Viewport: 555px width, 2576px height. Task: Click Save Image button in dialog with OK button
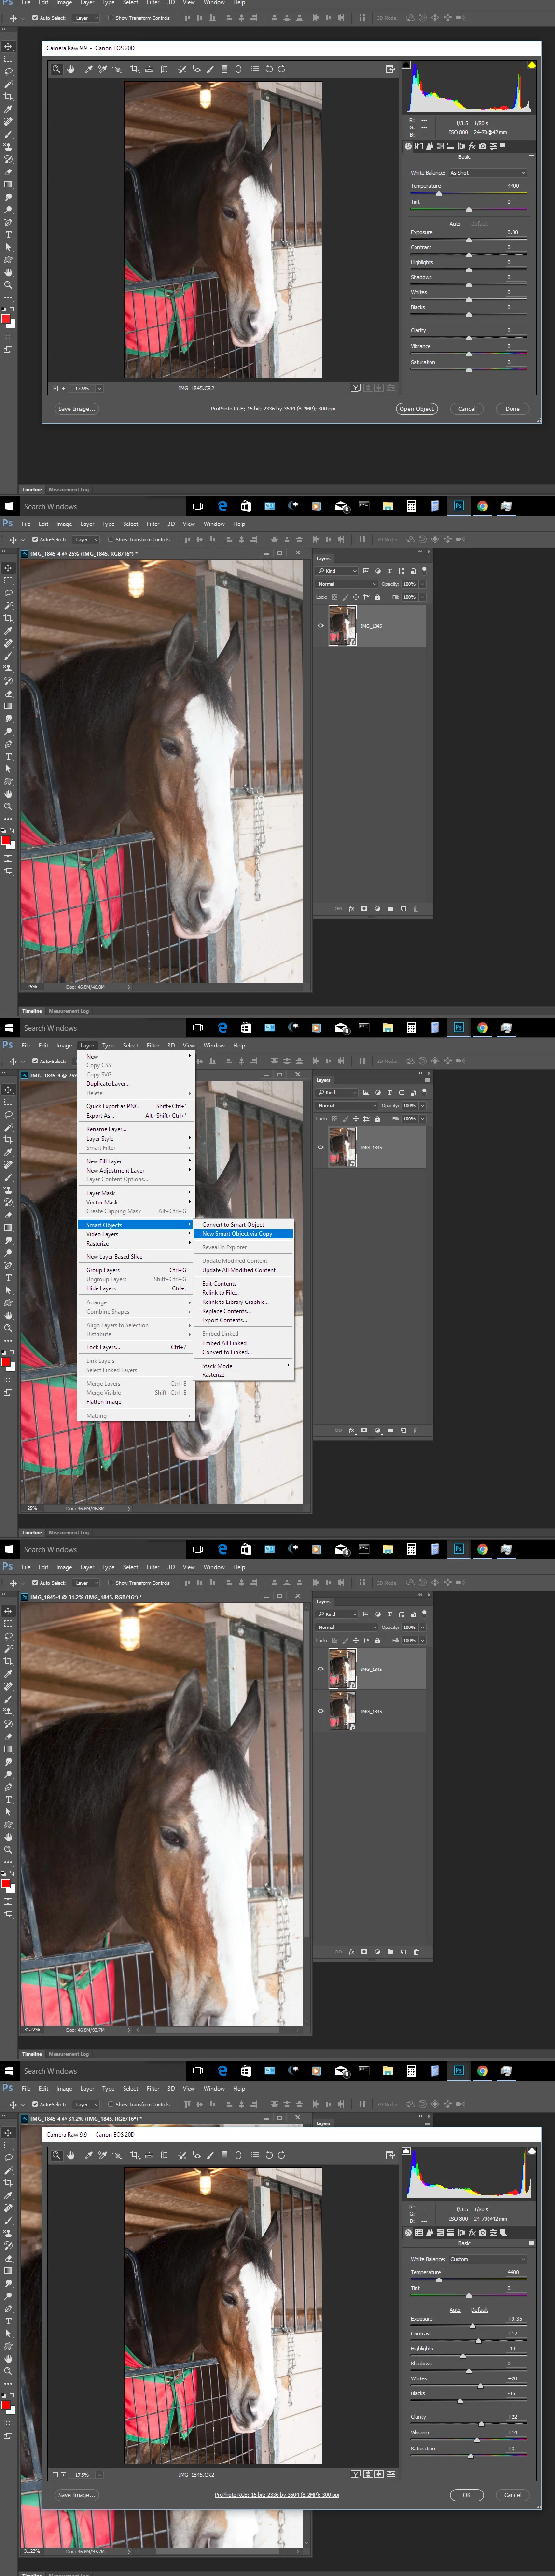(x=77, y=2495)
